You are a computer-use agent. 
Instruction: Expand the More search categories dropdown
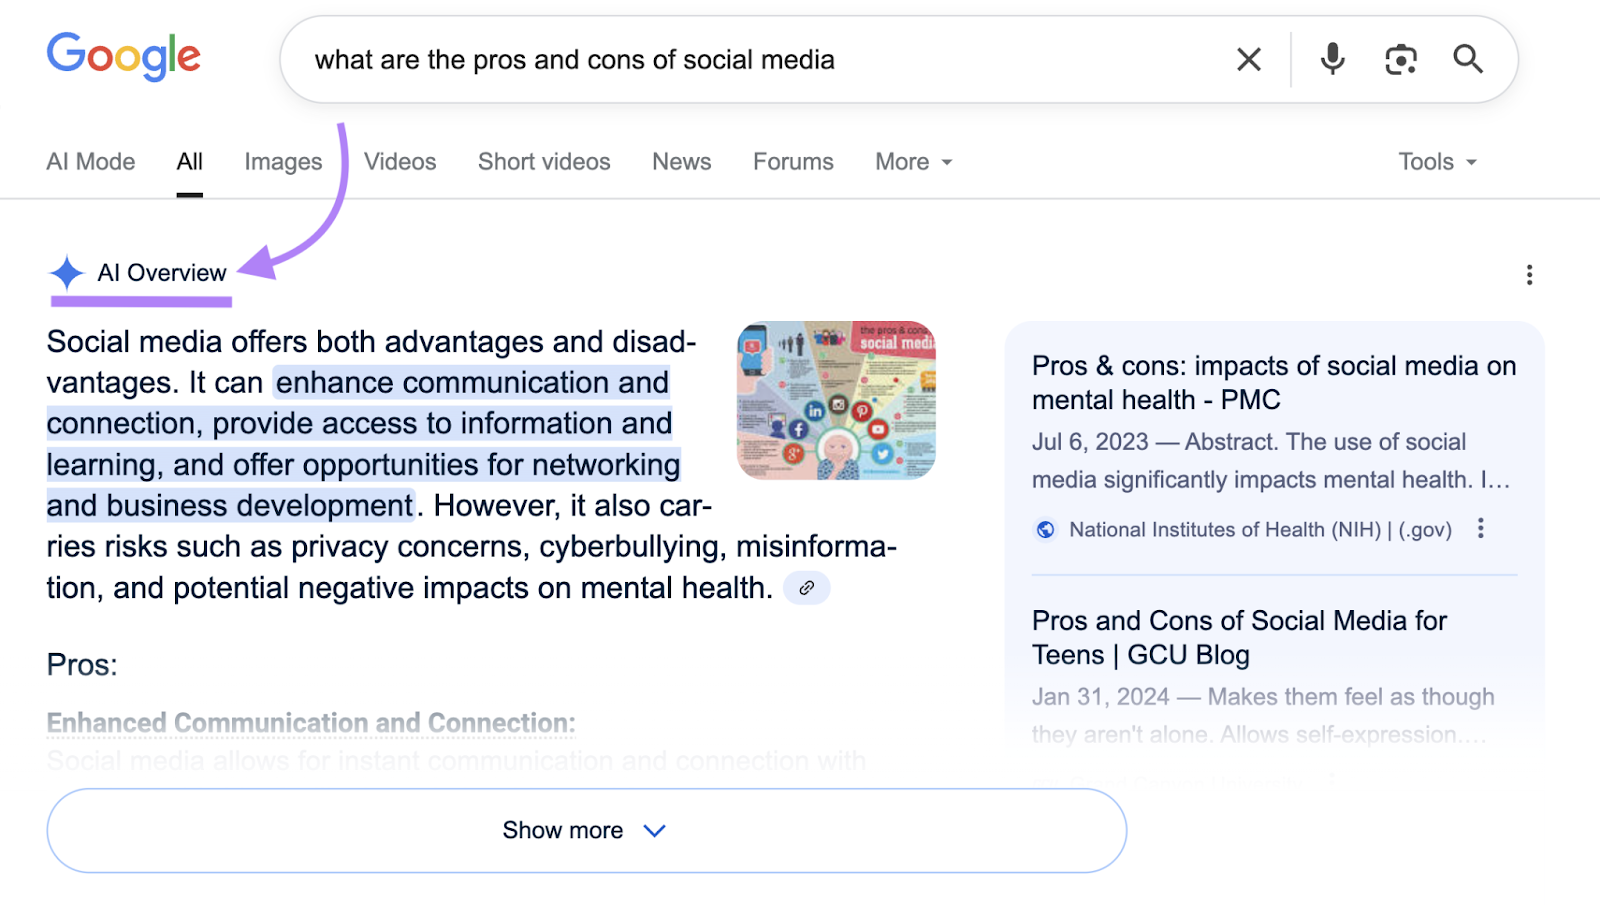click(x=911, y=161)
